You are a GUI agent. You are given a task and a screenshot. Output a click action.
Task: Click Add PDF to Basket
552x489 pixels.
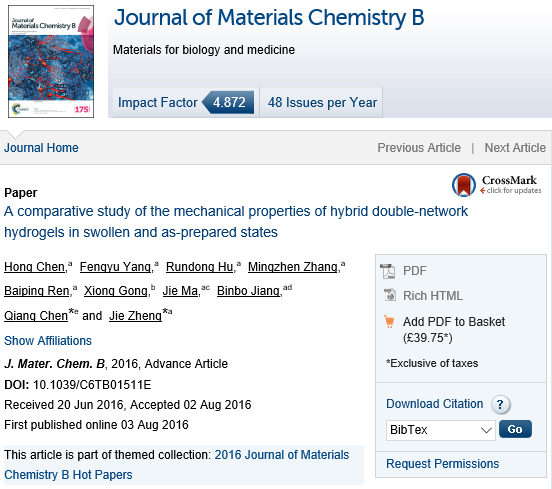[454, 321]
